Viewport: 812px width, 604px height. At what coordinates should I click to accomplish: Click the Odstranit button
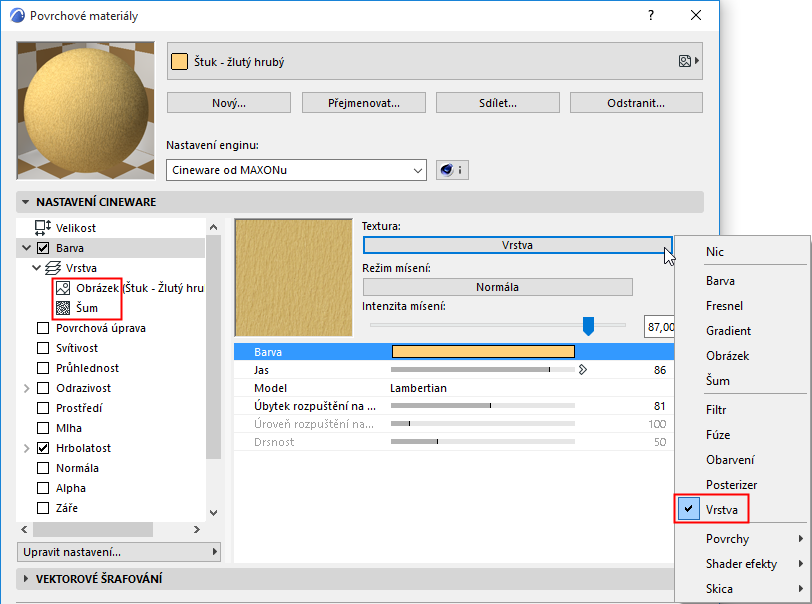(635, 101)
